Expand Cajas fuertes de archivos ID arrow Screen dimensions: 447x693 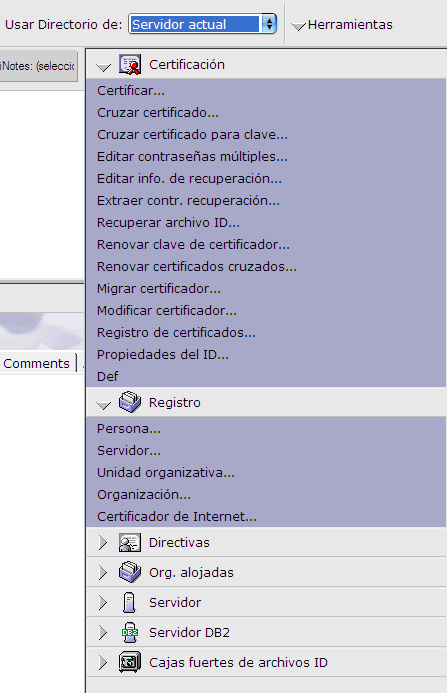(x=103, y=663)
